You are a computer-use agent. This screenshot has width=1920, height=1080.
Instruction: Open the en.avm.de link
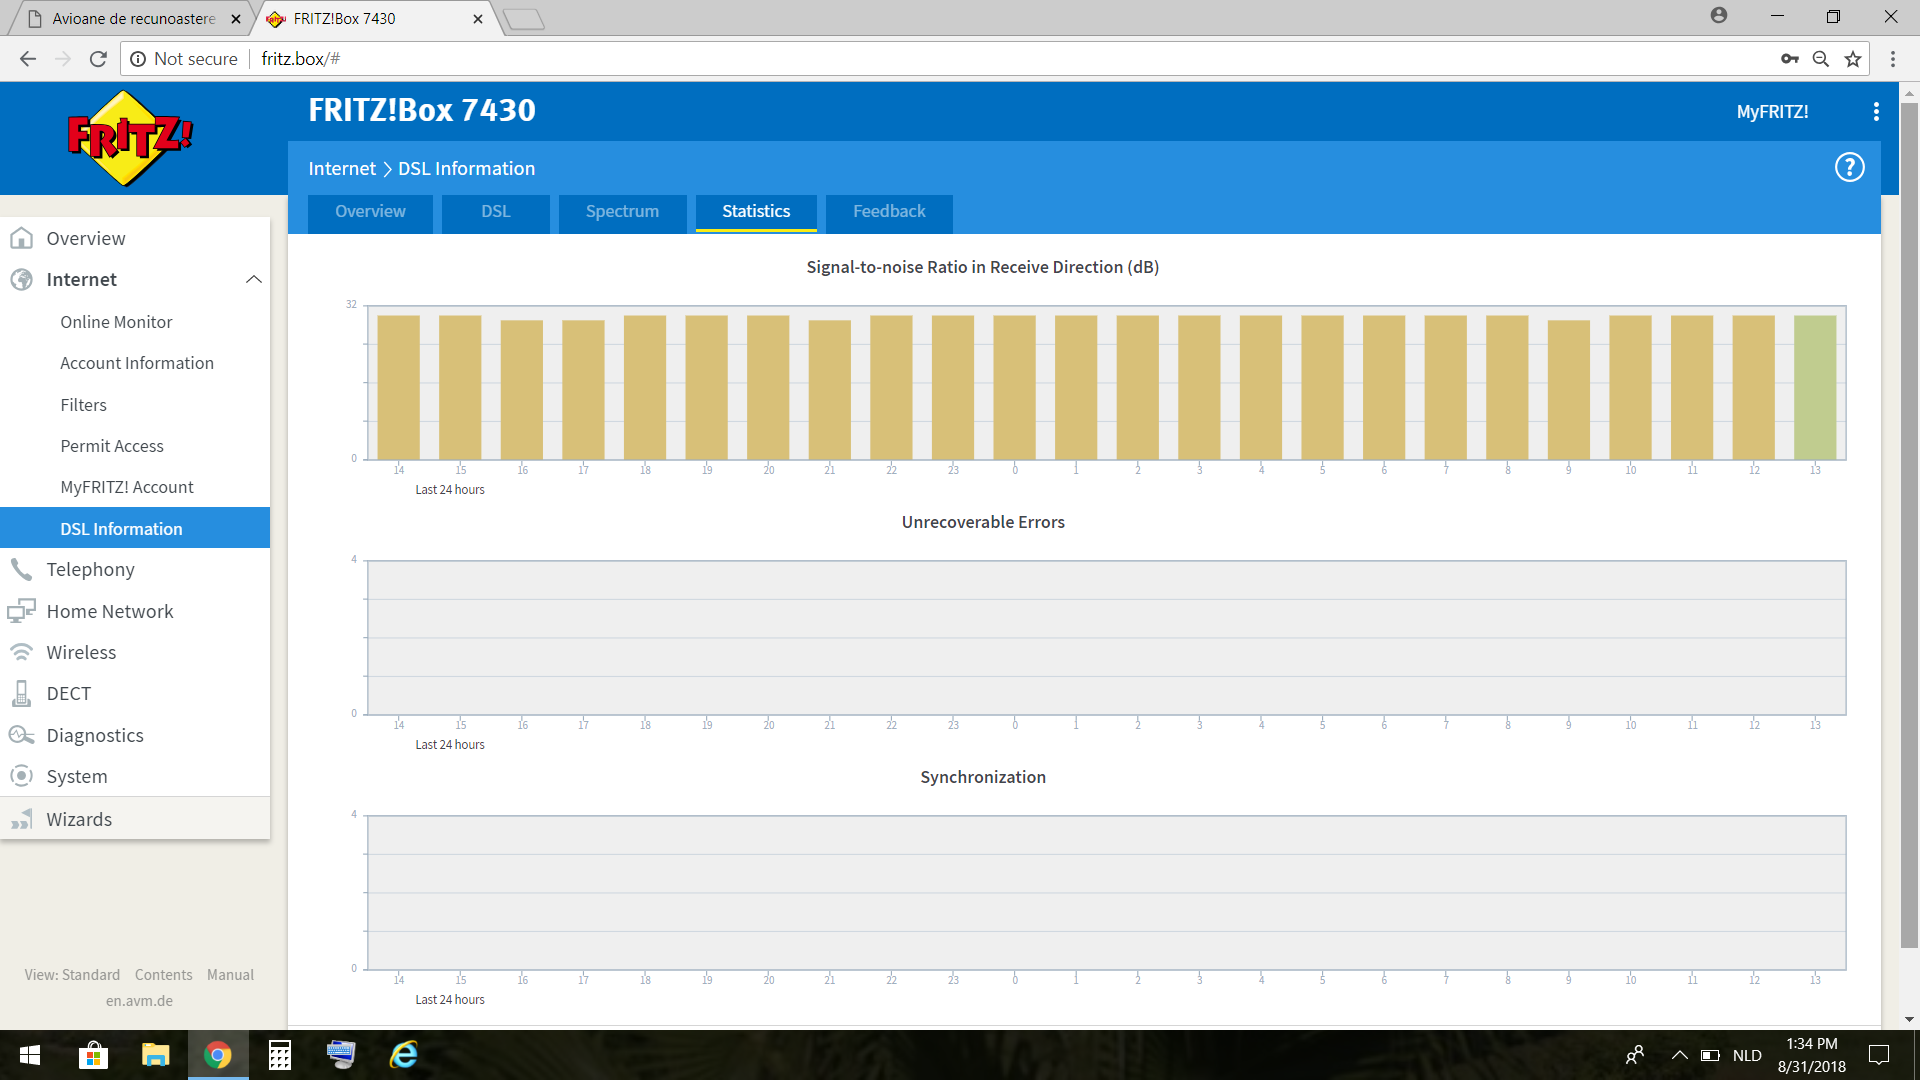pyautogui.click(x=139, y=1001)
